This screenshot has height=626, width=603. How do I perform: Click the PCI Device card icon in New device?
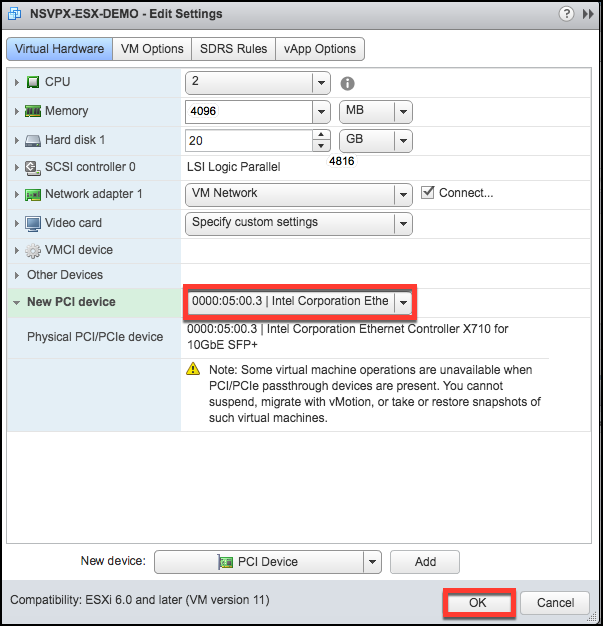click(226, 562)
